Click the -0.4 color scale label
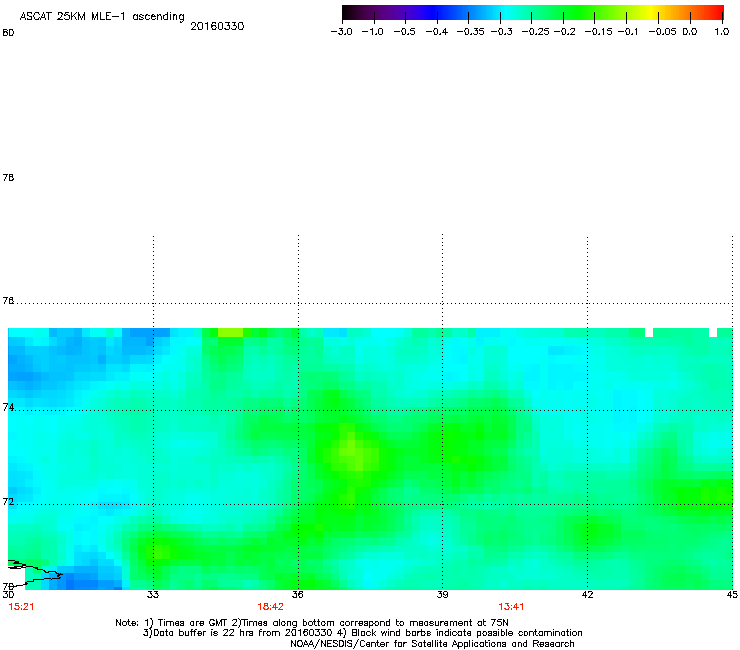Image resolution: width=740 pixels, height=650 pixels. tap(437, 32)
